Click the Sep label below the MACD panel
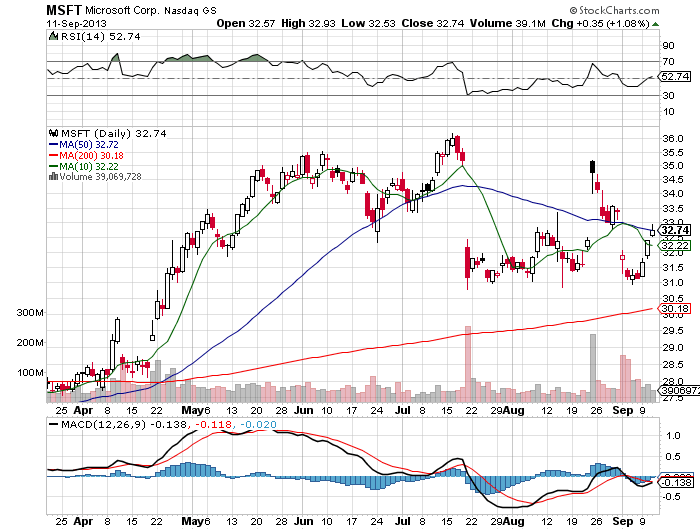The width and height of the screenshot is (700, 530). click(623, 521)
